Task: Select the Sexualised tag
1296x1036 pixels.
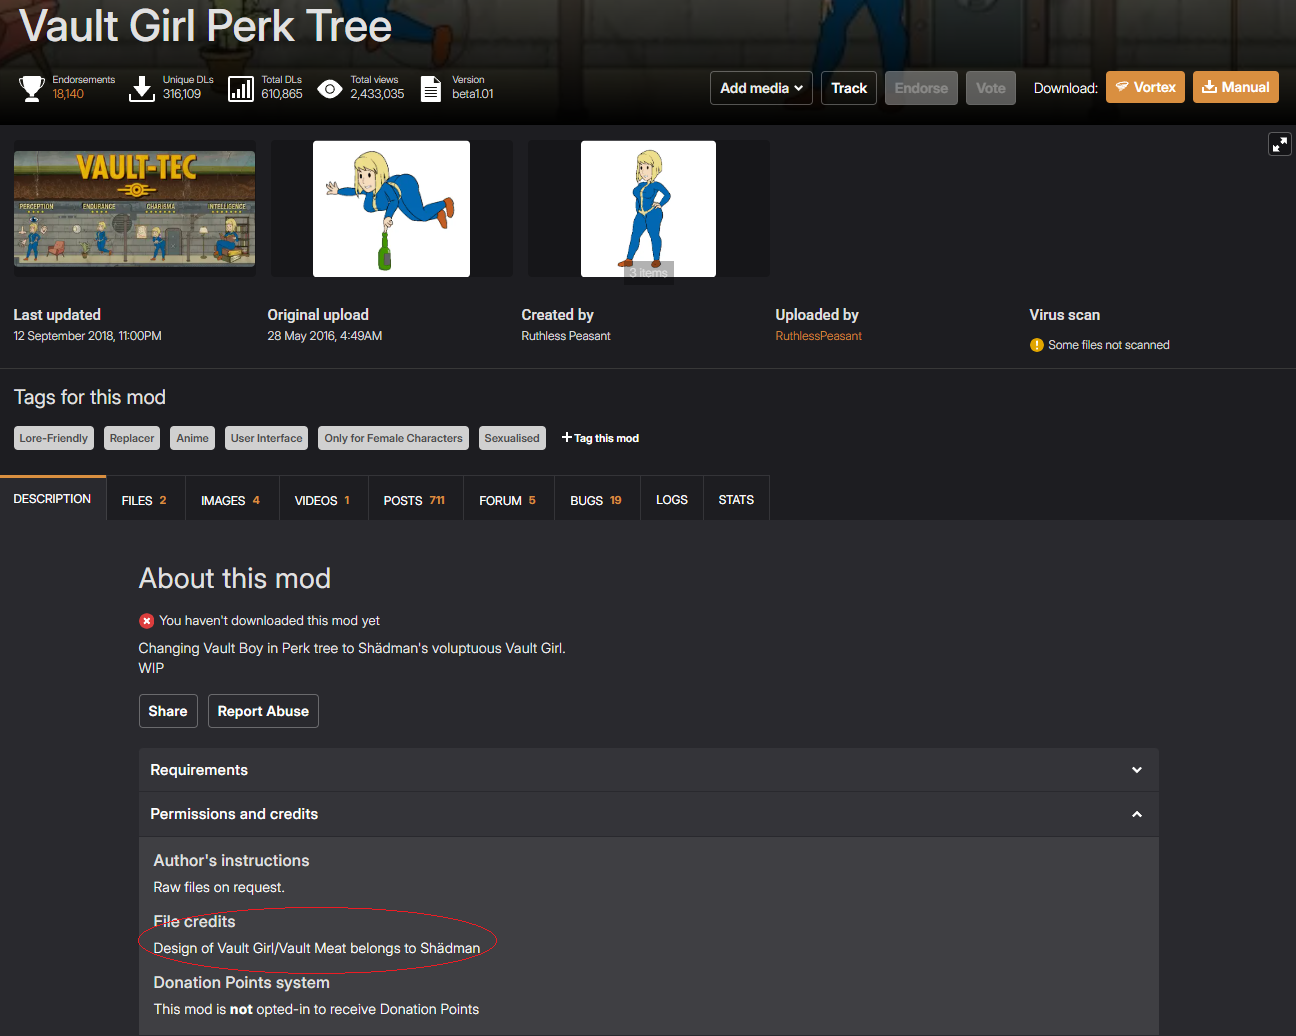Action: pos(512,438)
